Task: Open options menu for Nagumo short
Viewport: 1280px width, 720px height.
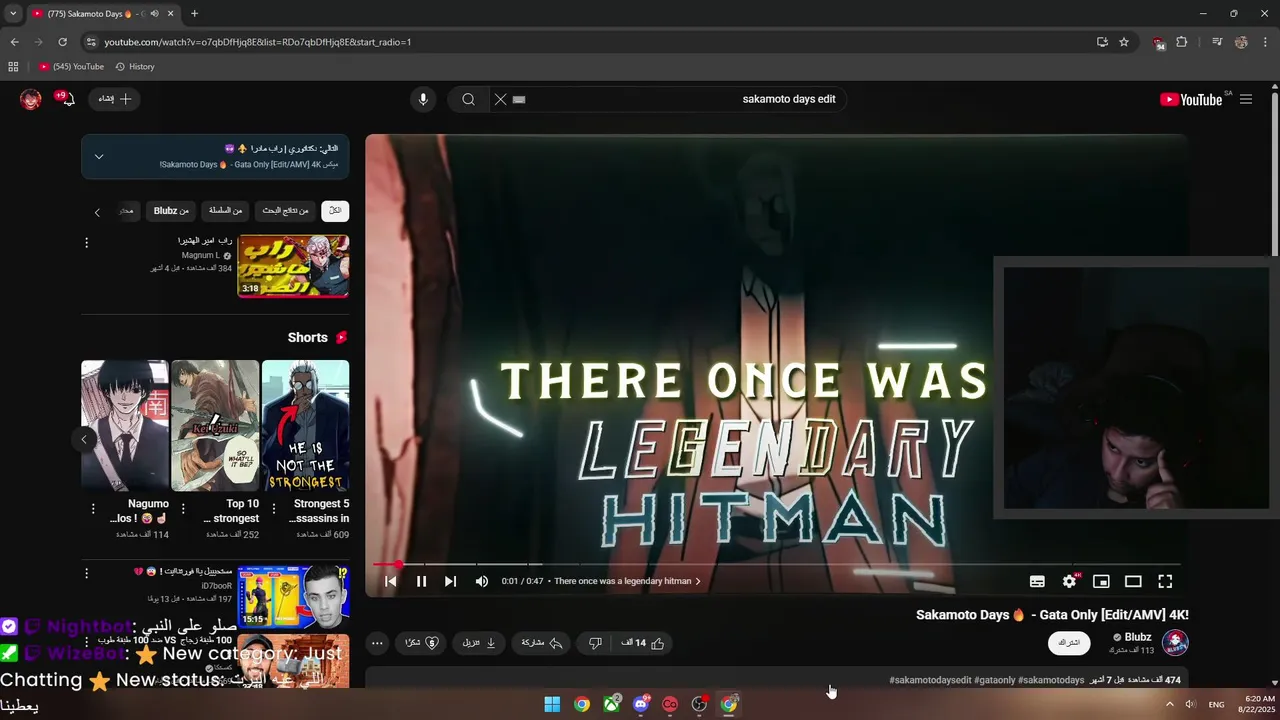Action: tap(93, 509)
